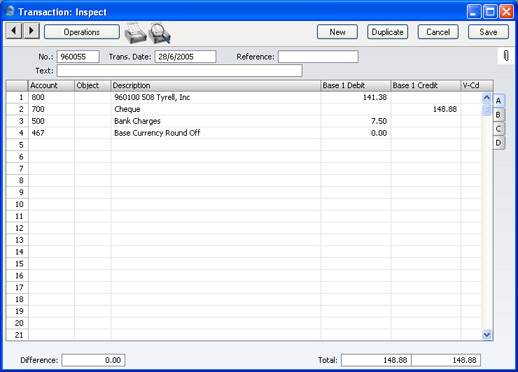The width and height of the screenshot is (518, 372).
Task: Maximize the Transaction window
Action: (x=490, y=12)
